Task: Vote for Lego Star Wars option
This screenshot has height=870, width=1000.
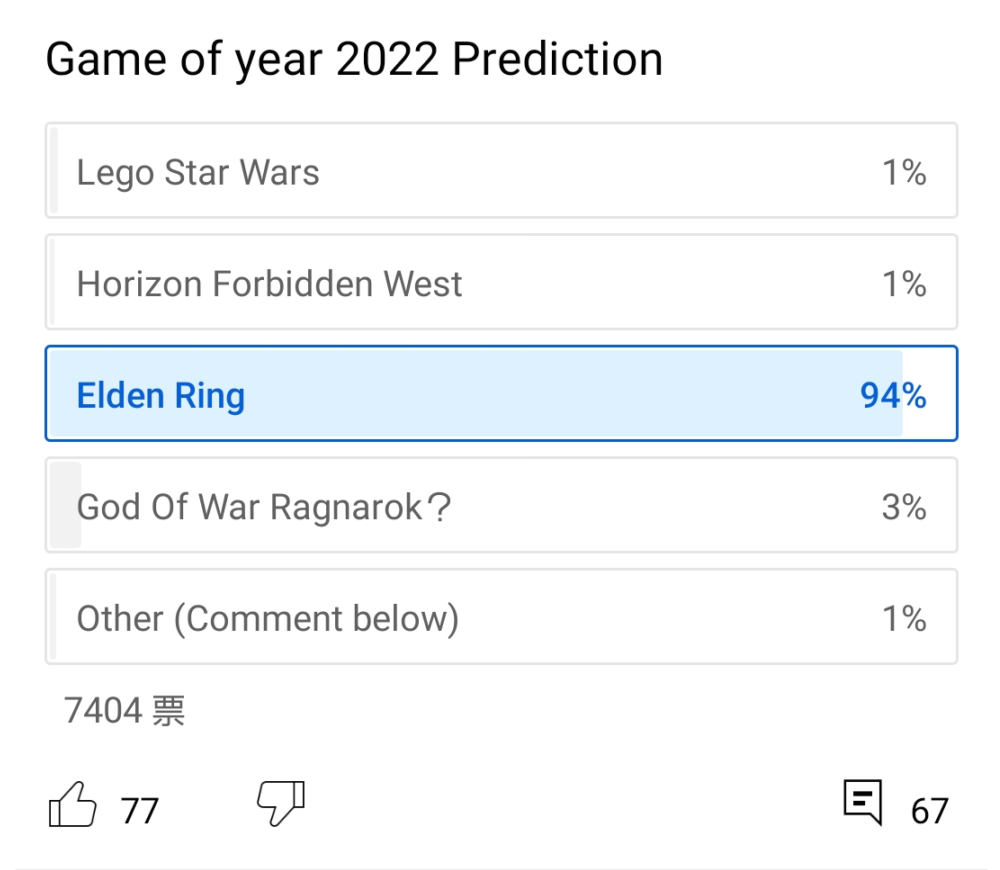Action: [501, 170]
